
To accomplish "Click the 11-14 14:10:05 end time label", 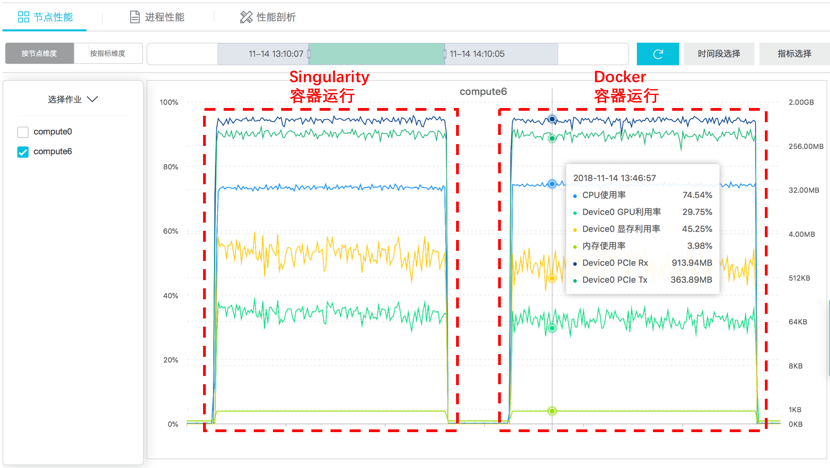I will [477, 54].
